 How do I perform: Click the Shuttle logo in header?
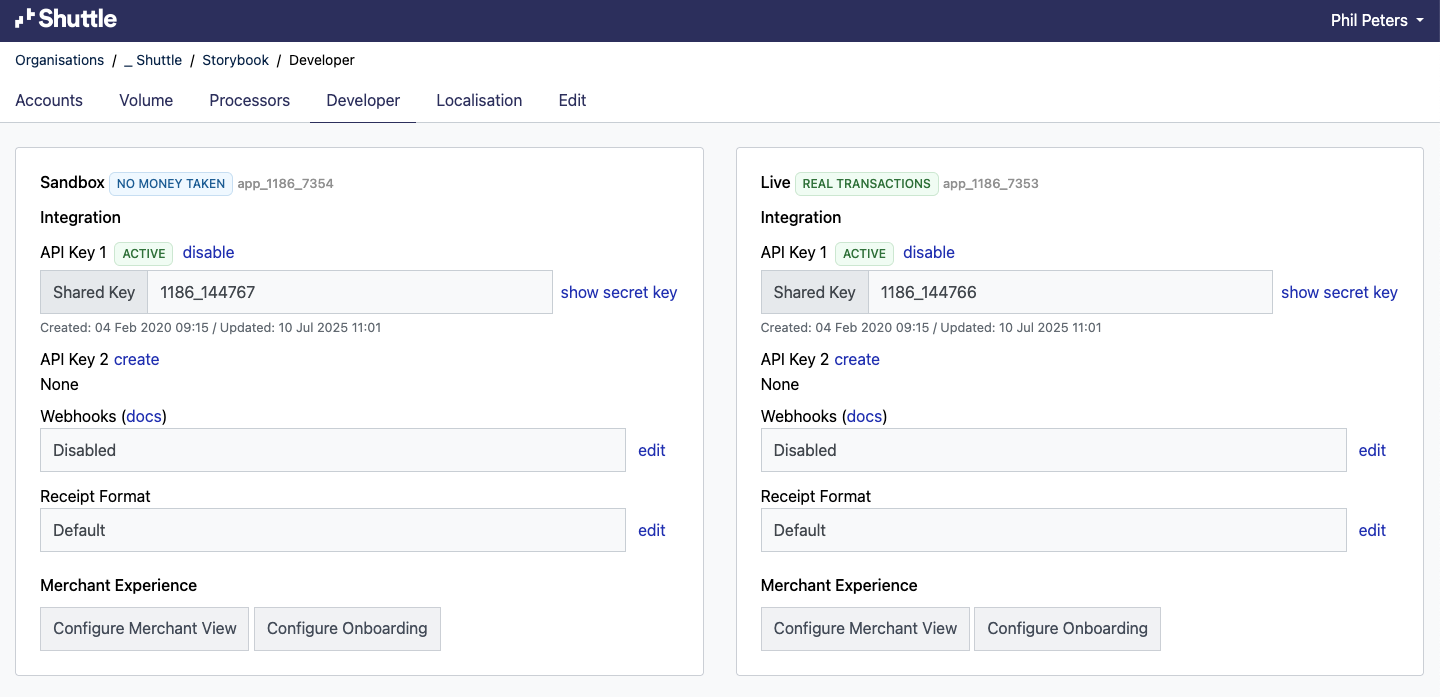[66, 19]
